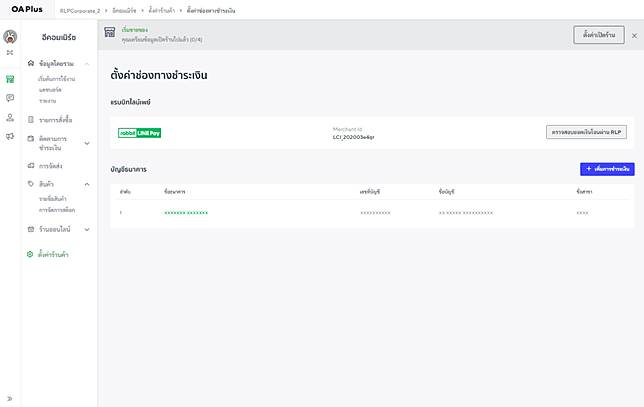The image size is (644, 407).
Task: Click the truck icon beside การจัดส่ง
Action: point(31,166)
